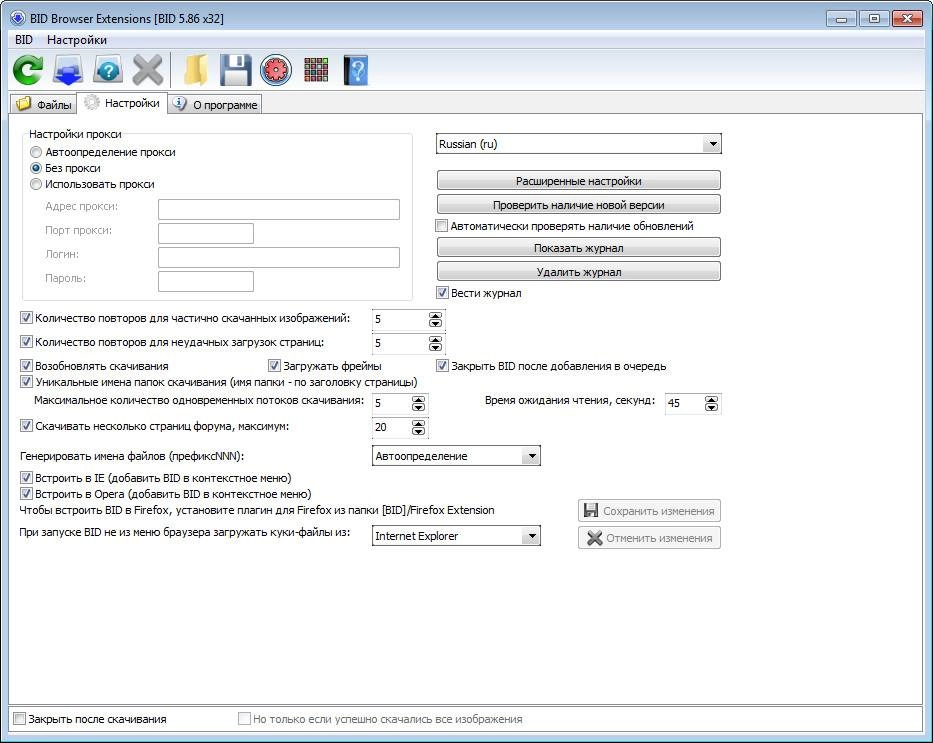Switch to the Файлы tab

44,104
